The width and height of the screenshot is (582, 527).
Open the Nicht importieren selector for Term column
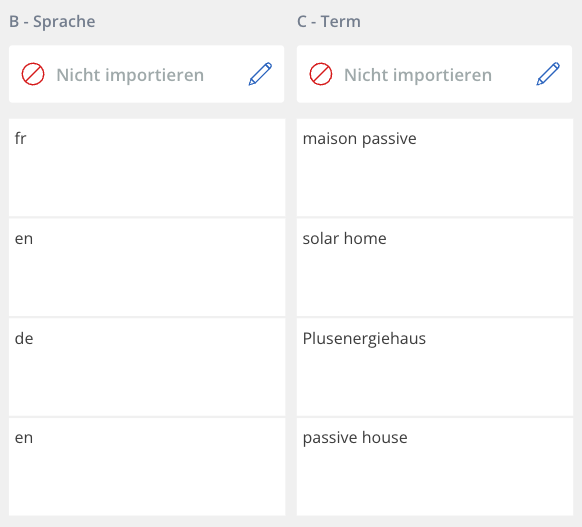434,74
